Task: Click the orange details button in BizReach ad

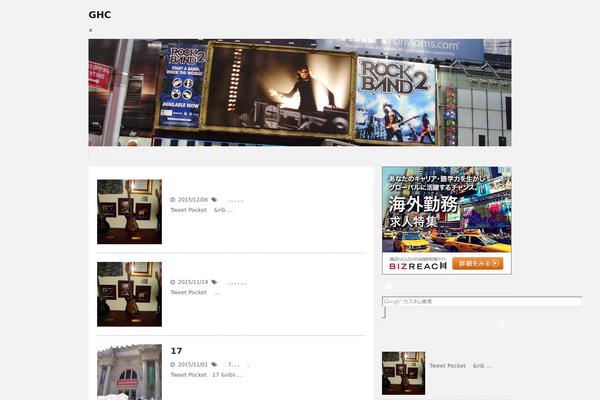Action: 478,263
